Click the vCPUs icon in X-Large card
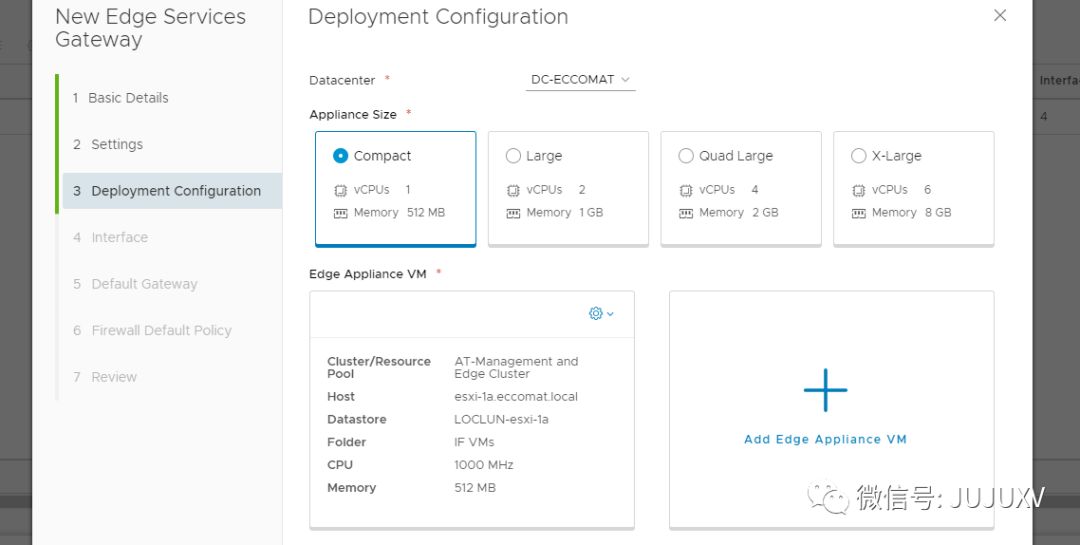This screenshot has height=545, width=1080. tap(858, 190)
